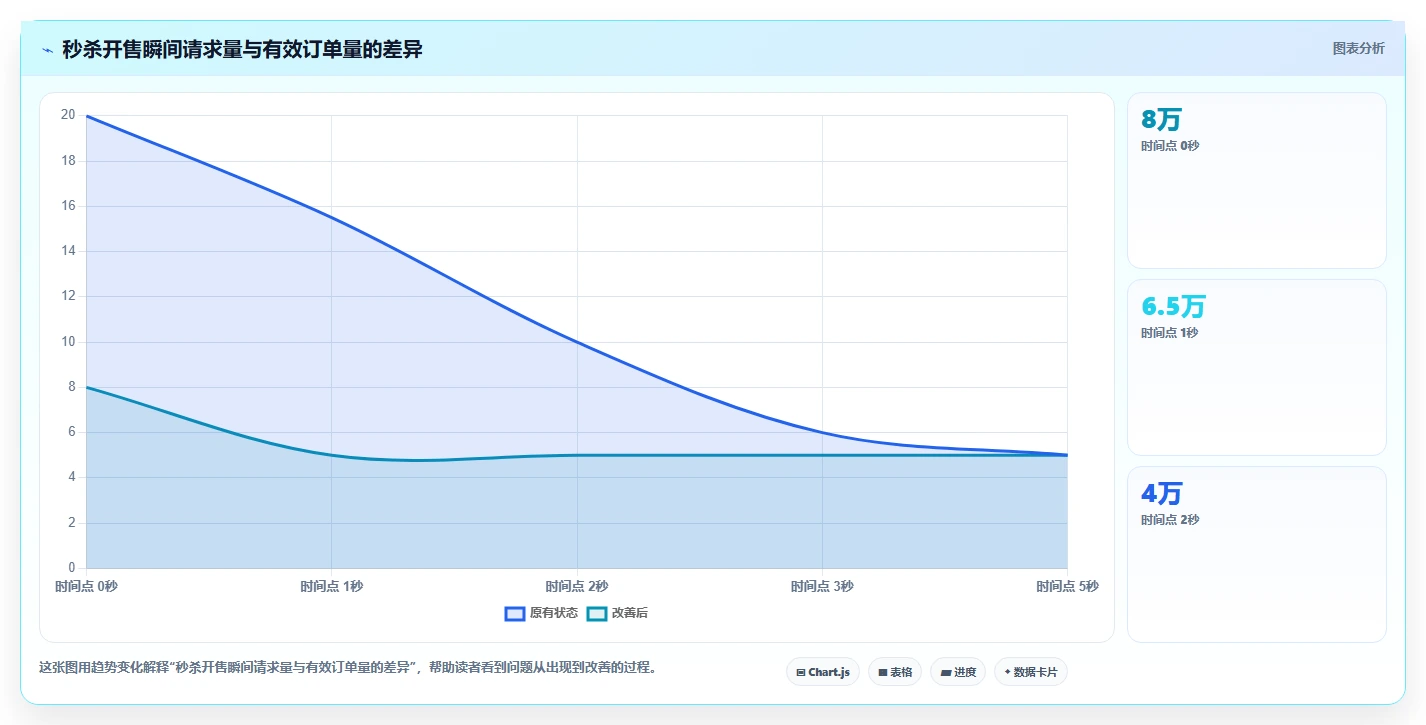Toggle the 原有状态 legend item
Screen dimensions: 1426x725
[541, 613]
